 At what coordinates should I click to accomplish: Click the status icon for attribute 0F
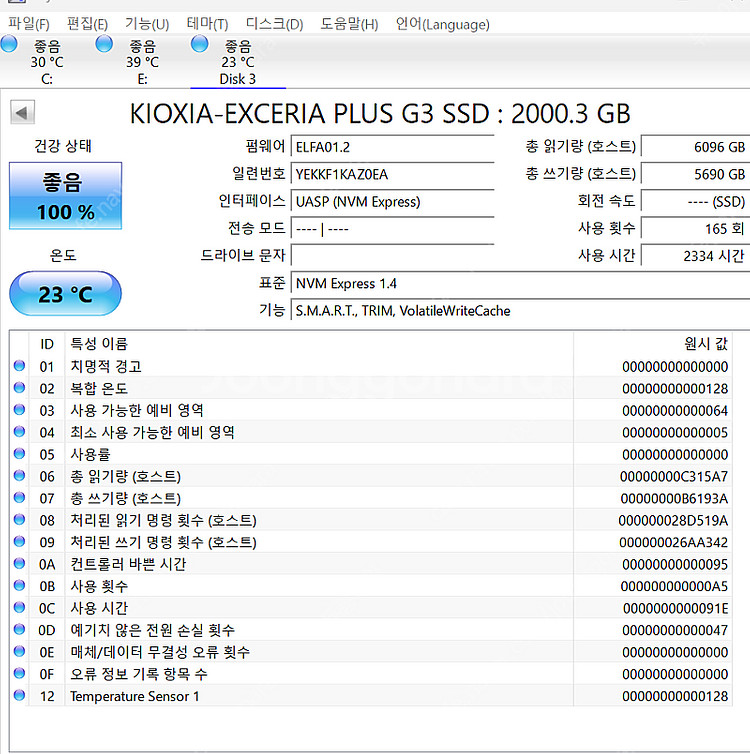click(19, 673)
